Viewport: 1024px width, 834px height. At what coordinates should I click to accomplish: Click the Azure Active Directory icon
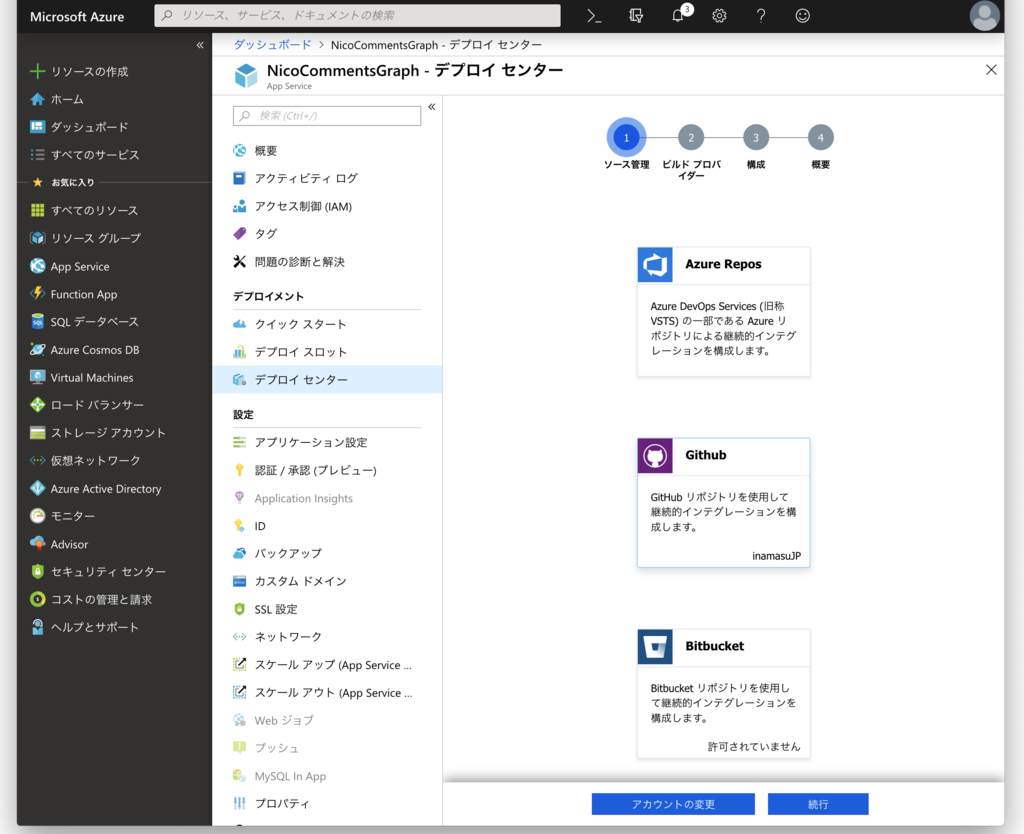point(38,489)
